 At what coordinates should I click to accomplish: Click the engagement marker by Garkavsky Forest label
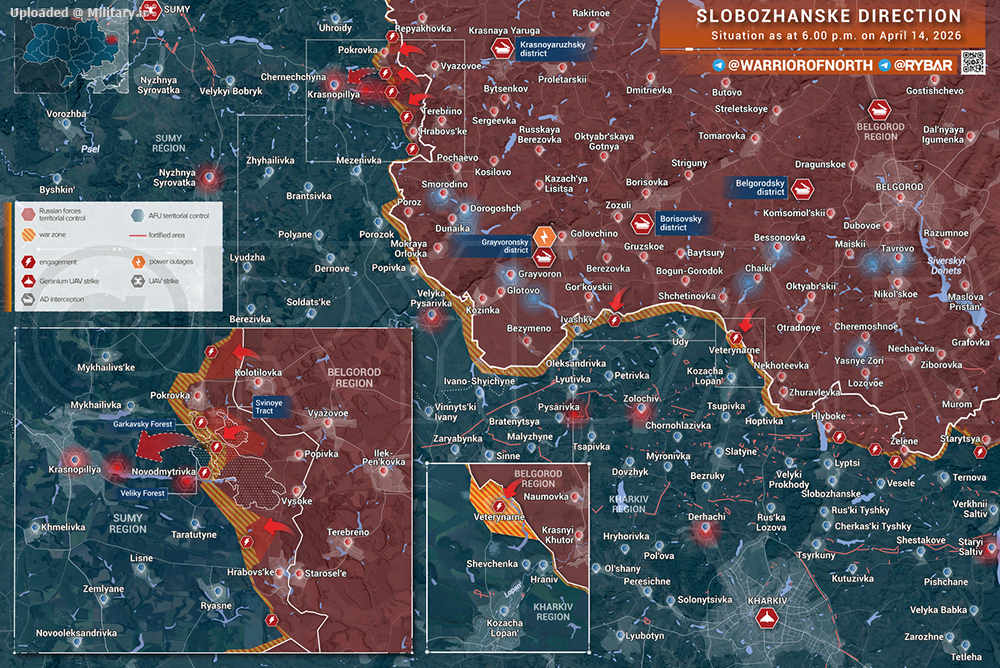click(x=201, y=422)
